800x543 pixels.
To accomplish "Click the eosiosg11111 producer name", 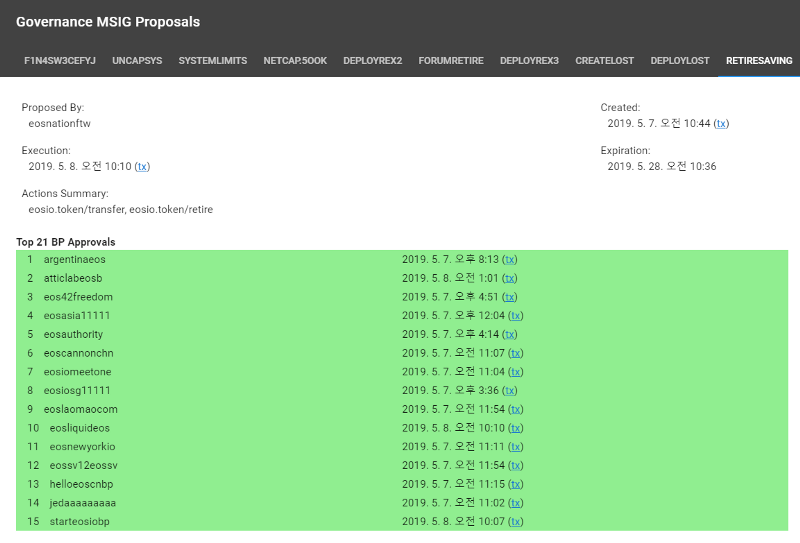I will 77,390.
